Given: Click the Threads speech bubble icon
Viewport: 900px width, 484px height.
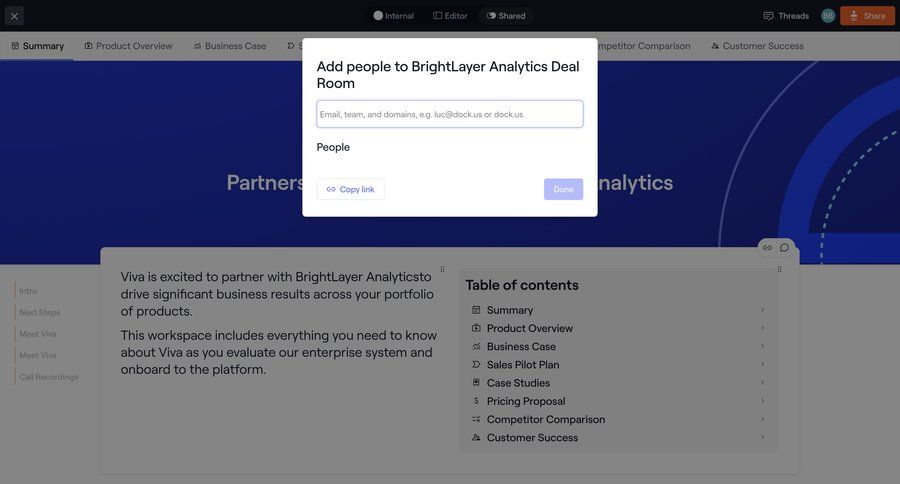Looking at the screenshot, I should pyautogui.click(x=768, y=16).
